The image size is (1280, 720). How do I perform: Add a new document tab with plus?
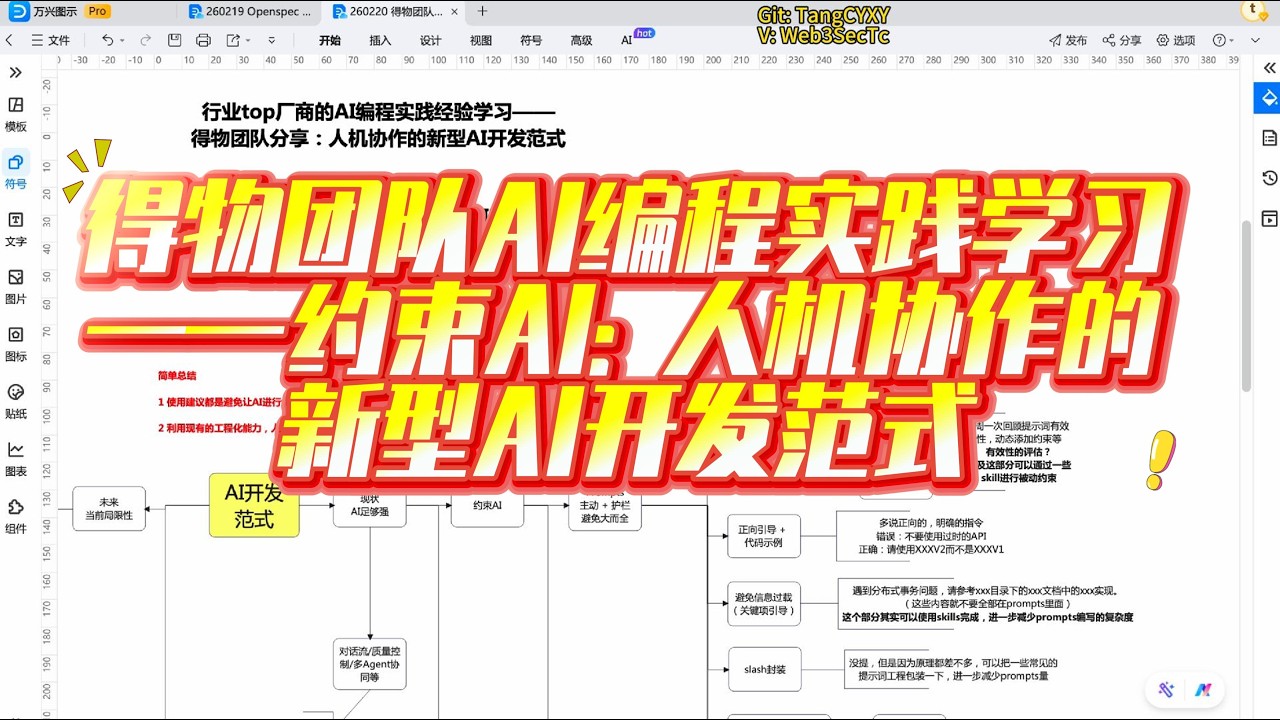[483, 11]
